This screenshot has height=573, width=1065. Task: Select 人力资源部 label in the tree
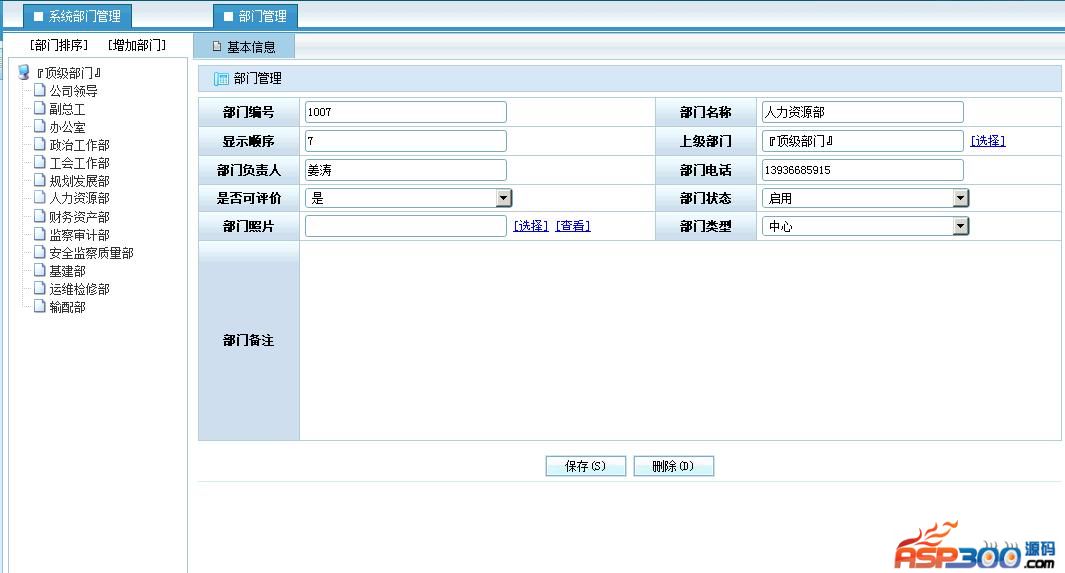tap(79, 198)
